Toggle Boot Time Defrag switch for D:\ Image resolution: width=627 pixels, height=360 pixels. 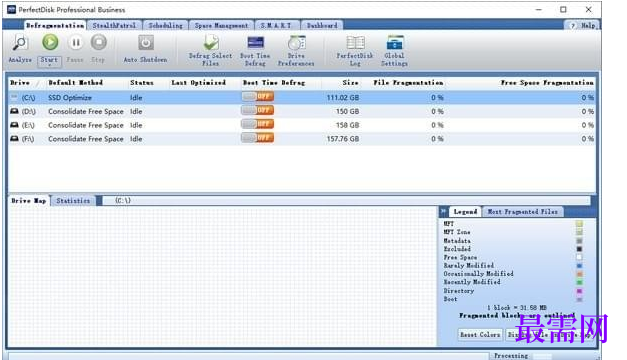(258, 110)
